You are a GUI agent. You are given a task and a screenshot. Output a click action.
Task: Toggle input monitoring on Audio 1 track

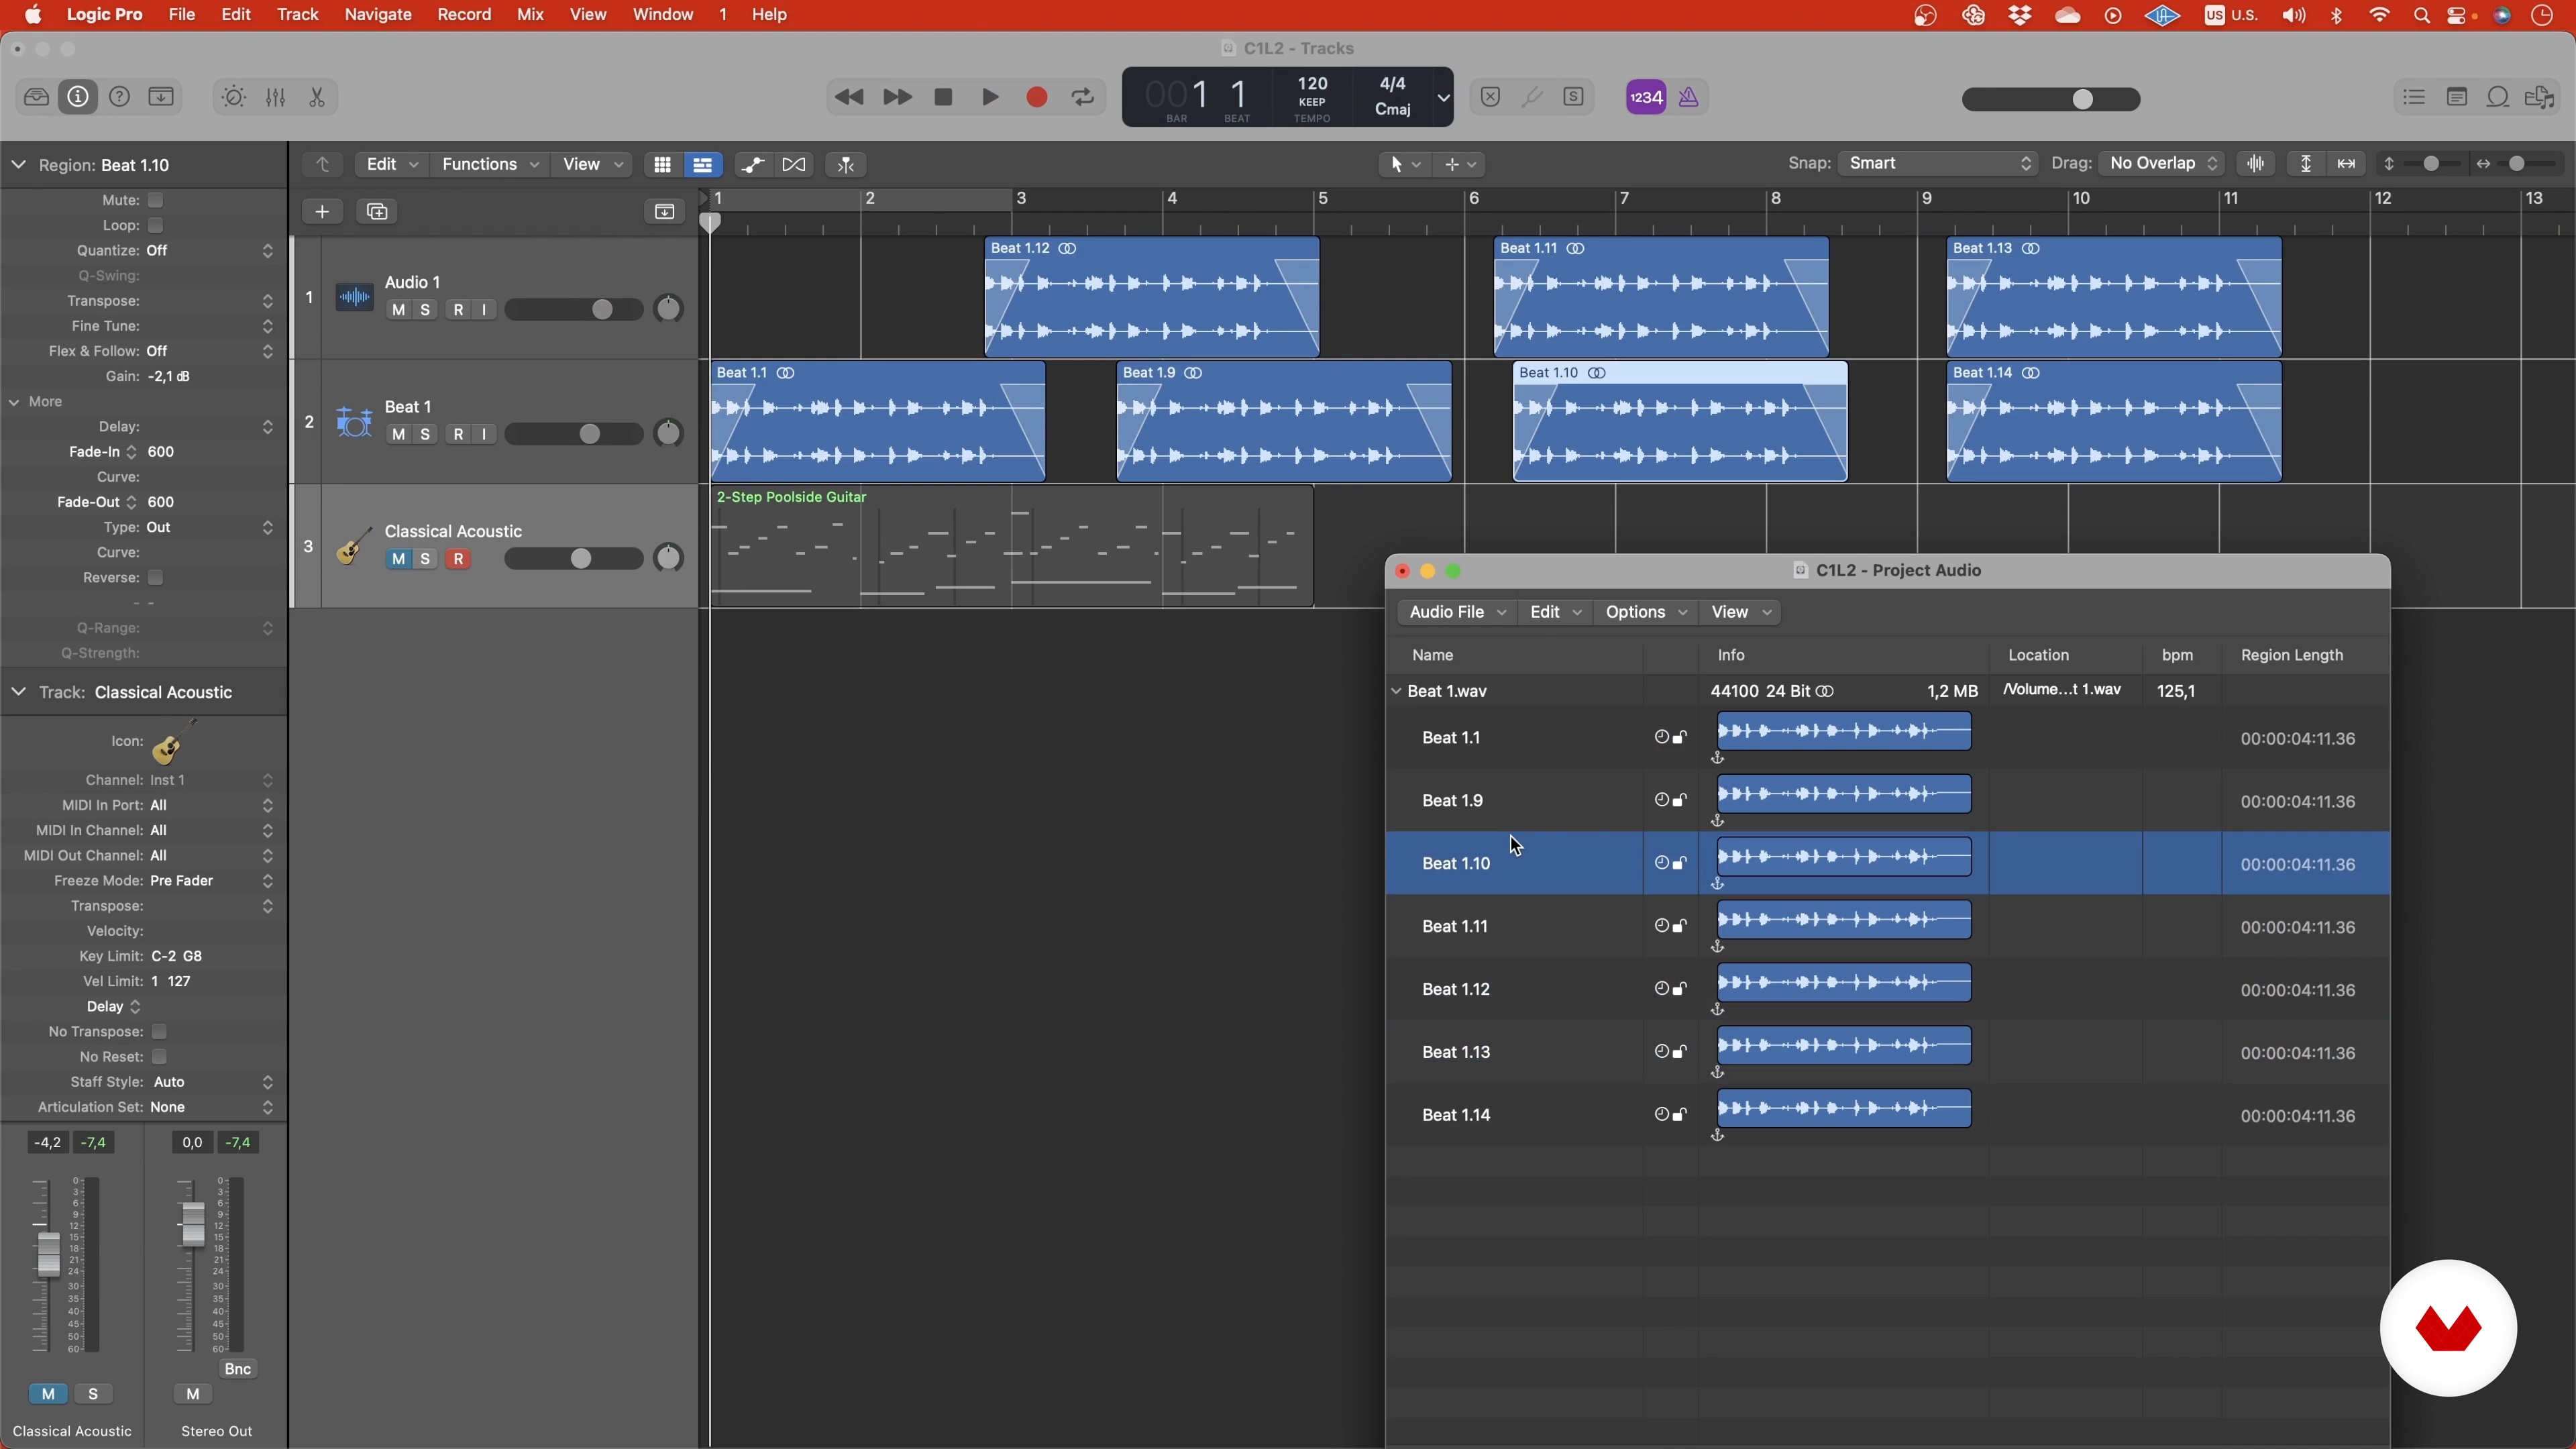pyautogui.click(x=484, y=310)
